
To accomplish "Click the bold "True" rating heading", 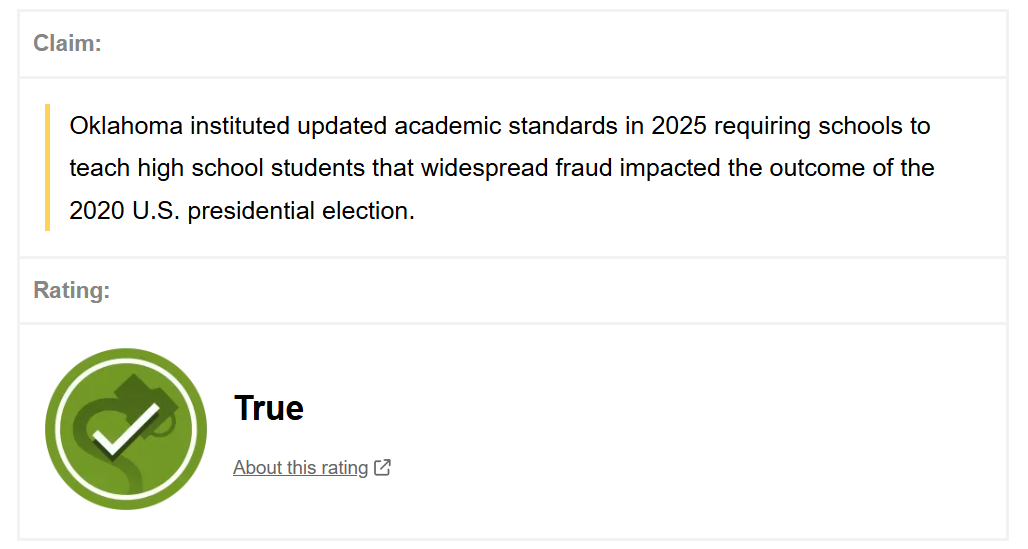I will [x=269, y=408].
